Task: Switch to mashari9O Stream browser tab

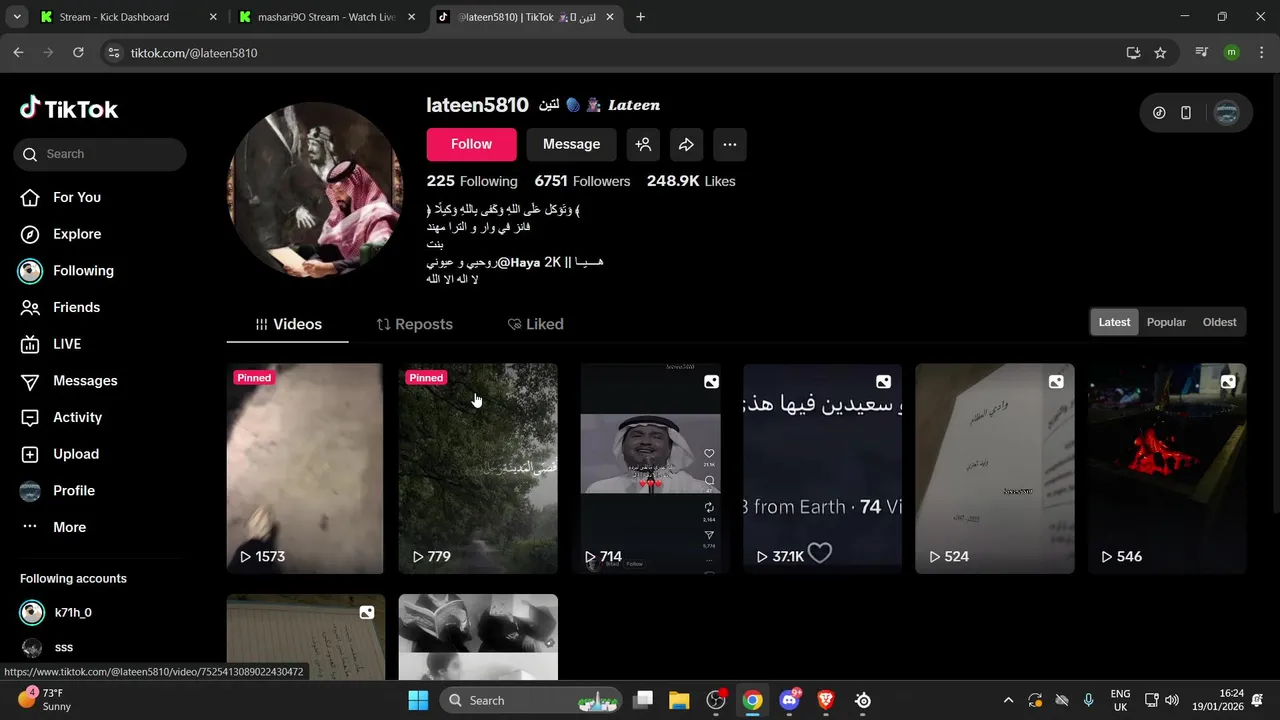Action: [328, 17]
